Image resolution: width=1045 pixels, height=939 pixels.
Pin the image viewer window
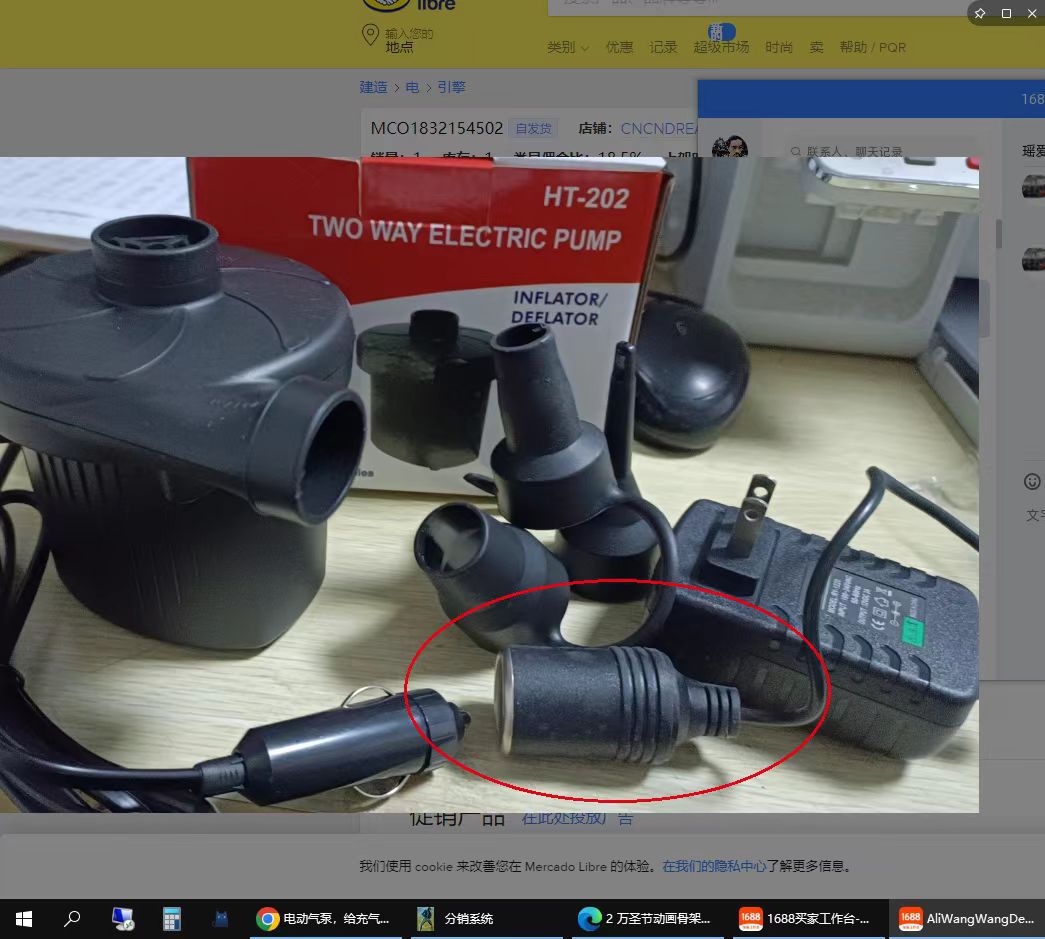(x=980, y=13)
